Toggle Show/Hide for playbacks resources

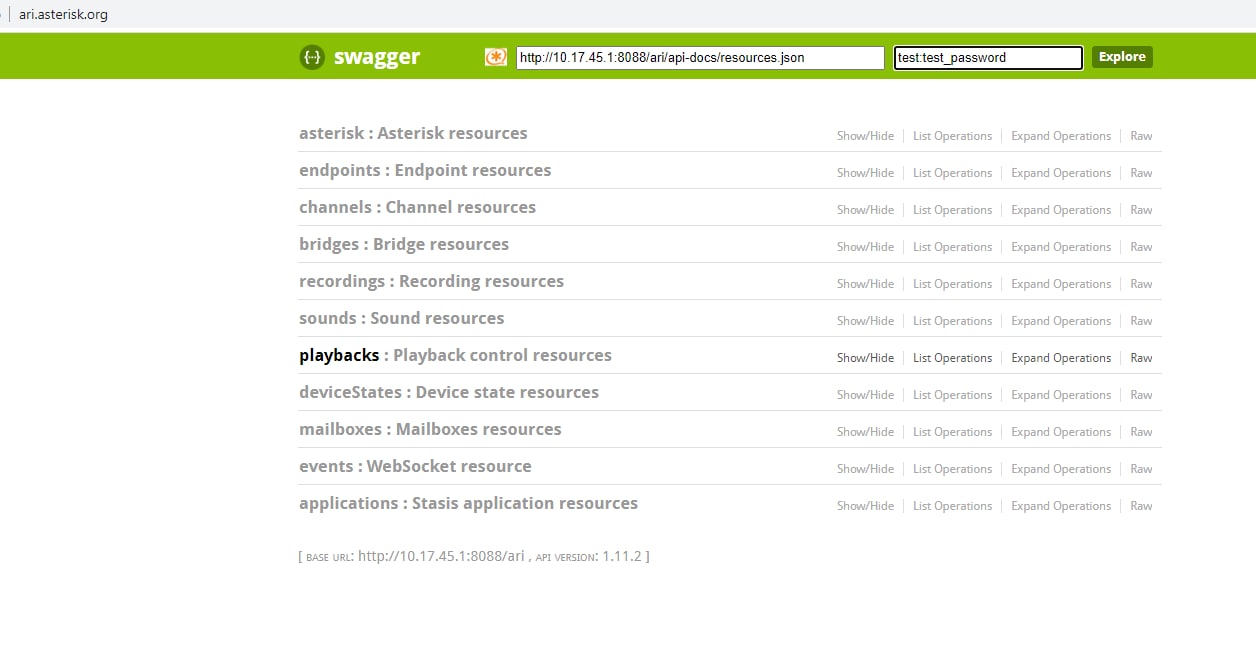click(865, 358)
